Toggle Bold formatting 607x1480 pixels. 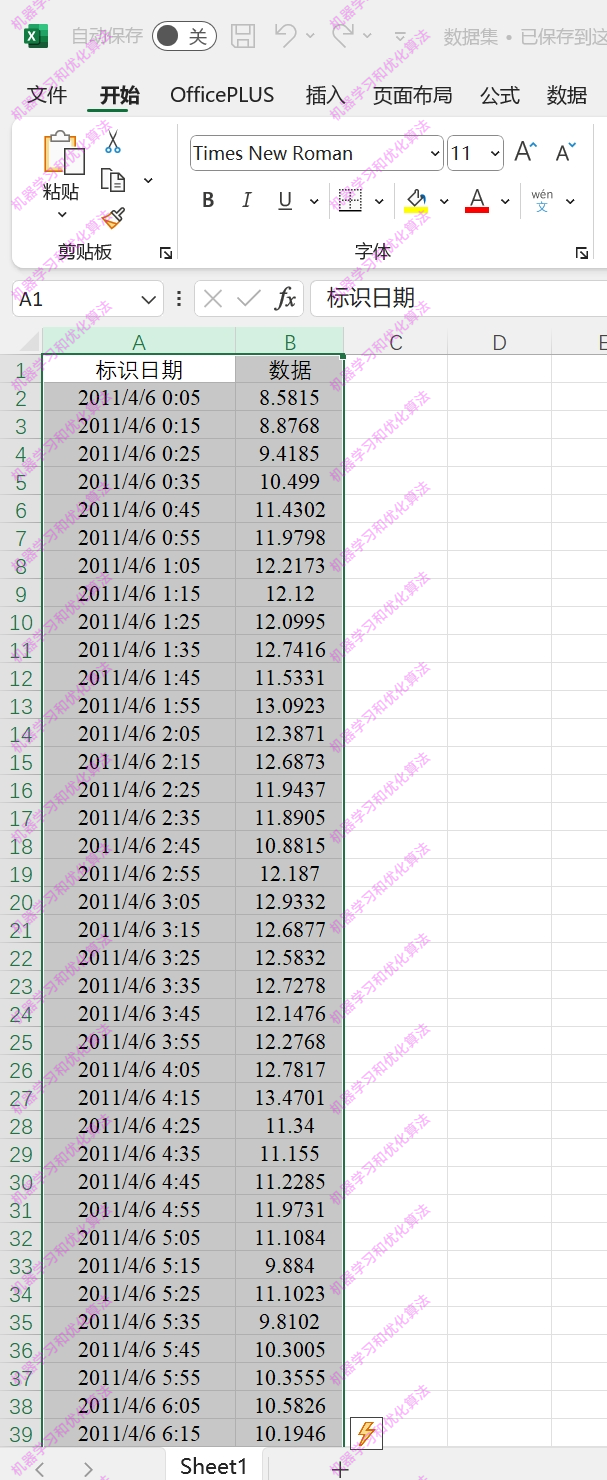tap(208, 200)
